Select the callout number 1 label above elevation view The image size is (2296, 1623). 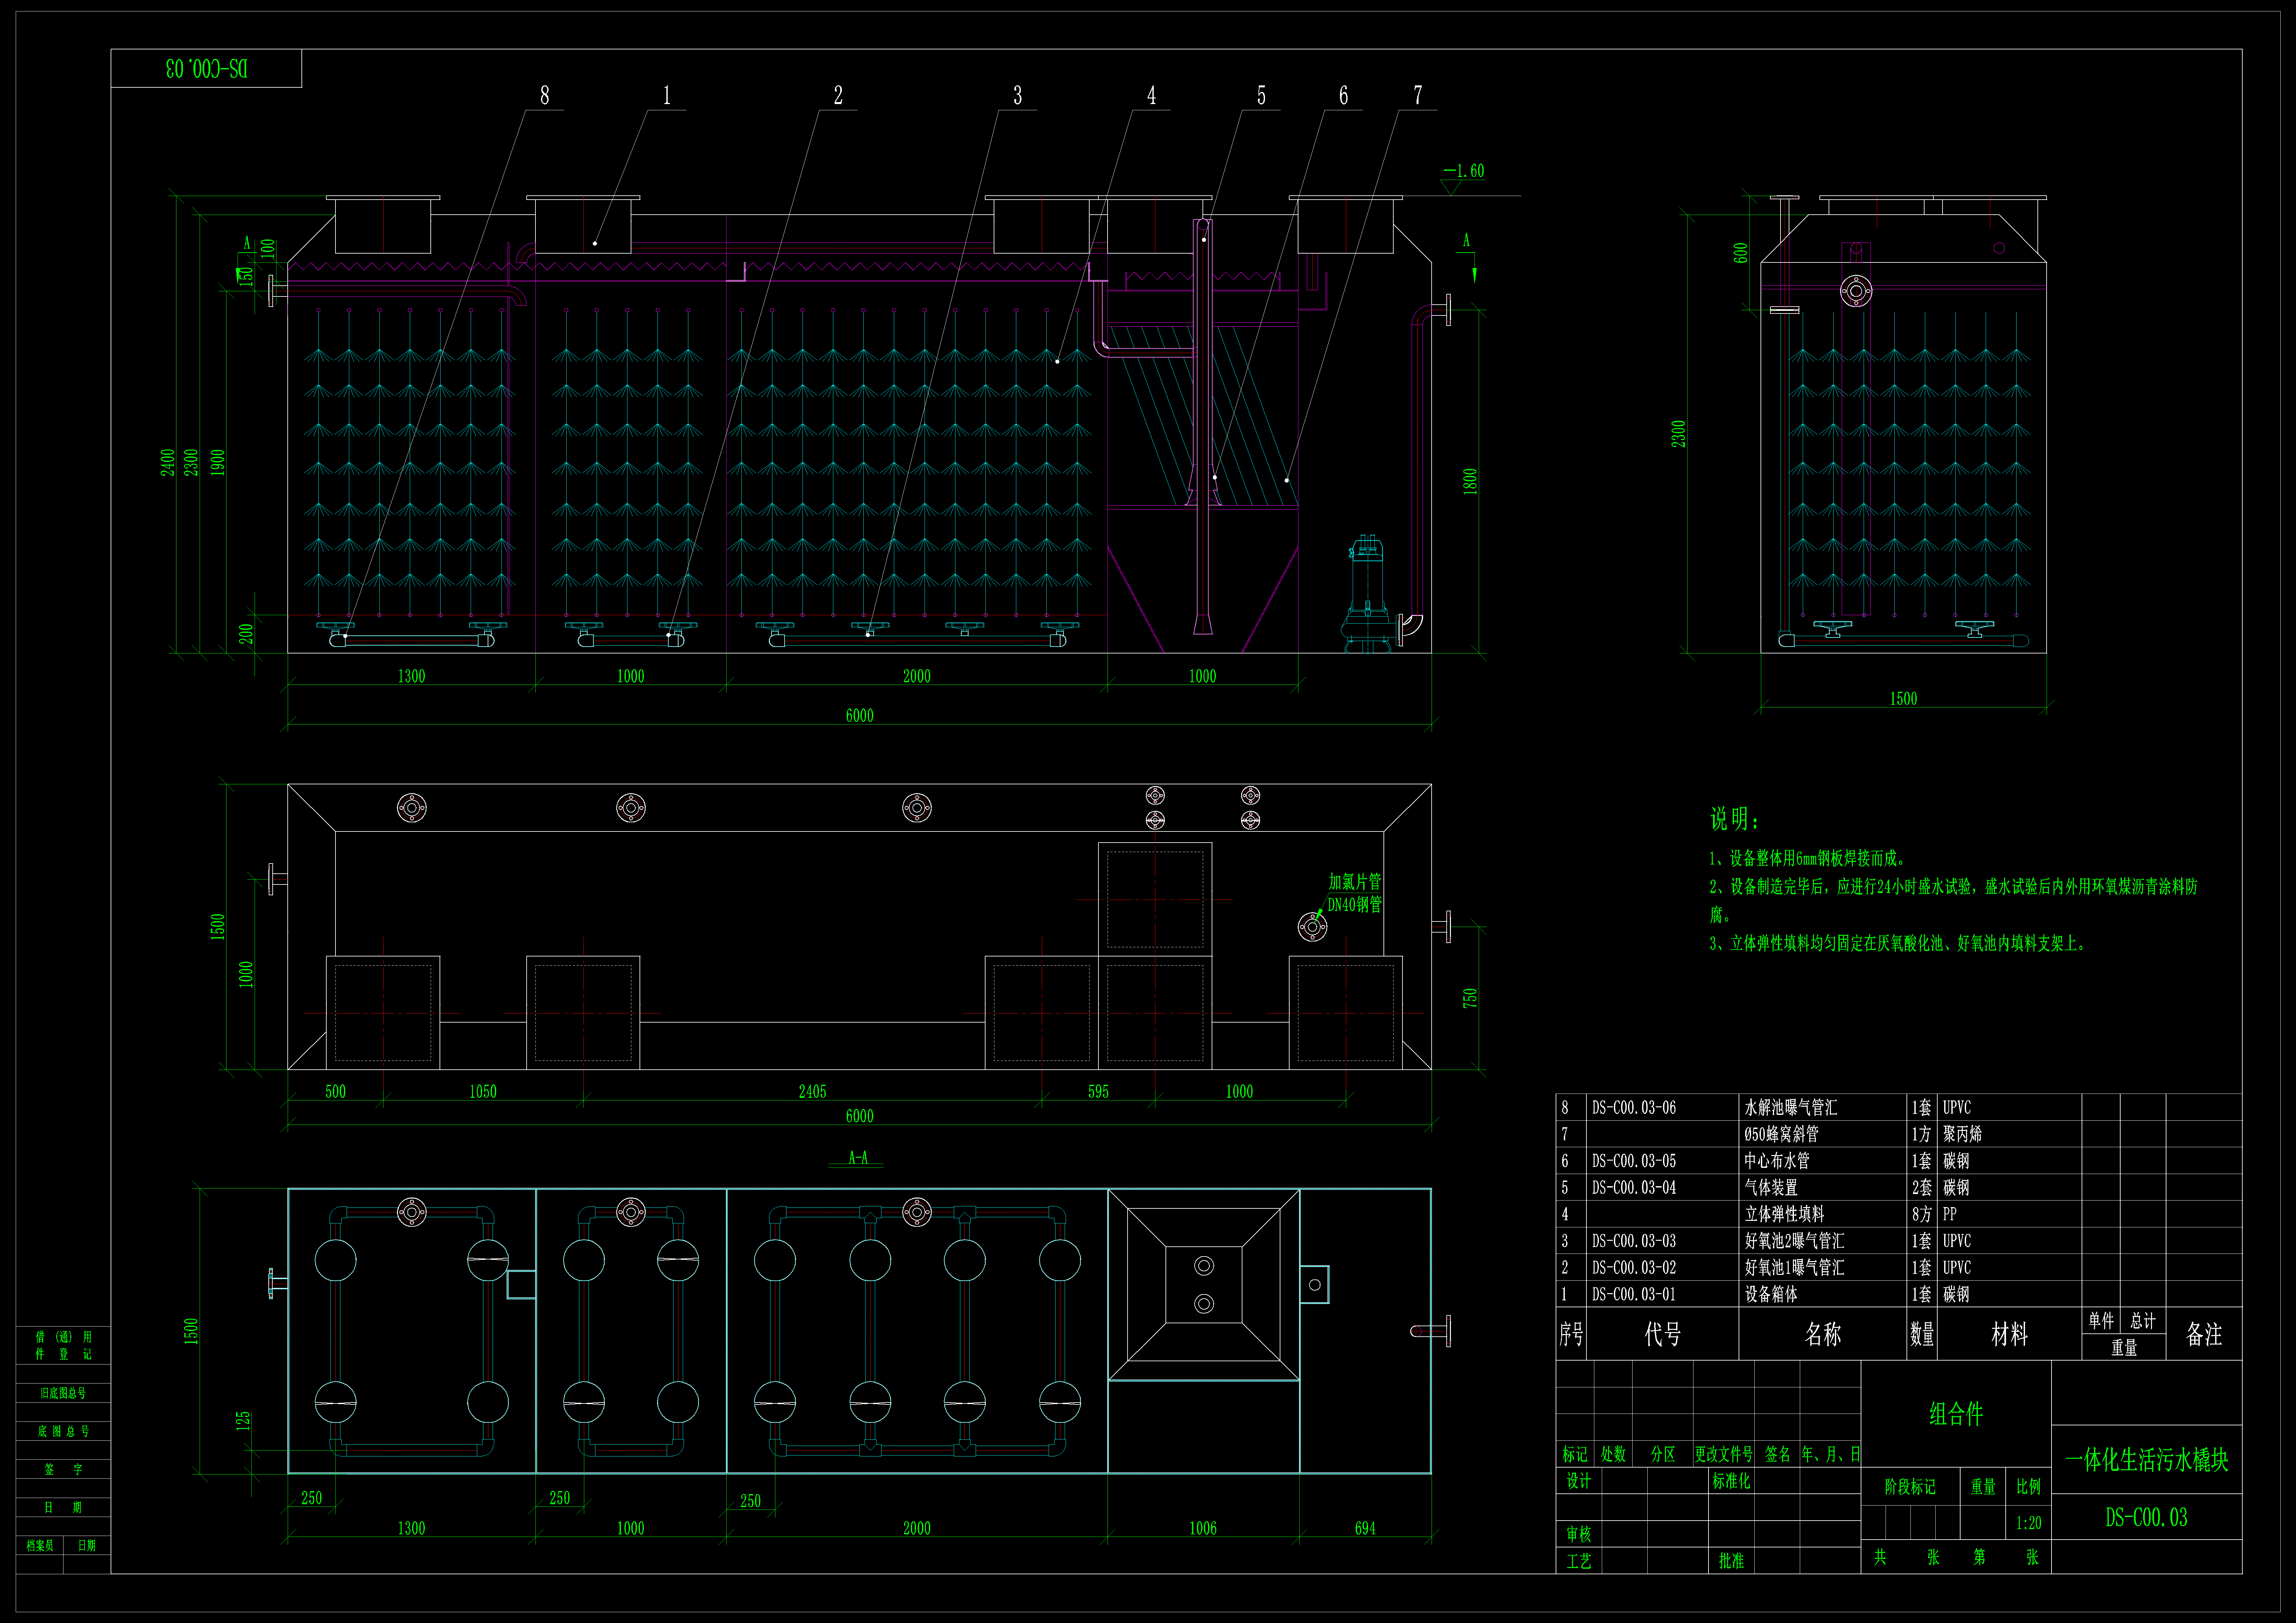pos(667,95)
